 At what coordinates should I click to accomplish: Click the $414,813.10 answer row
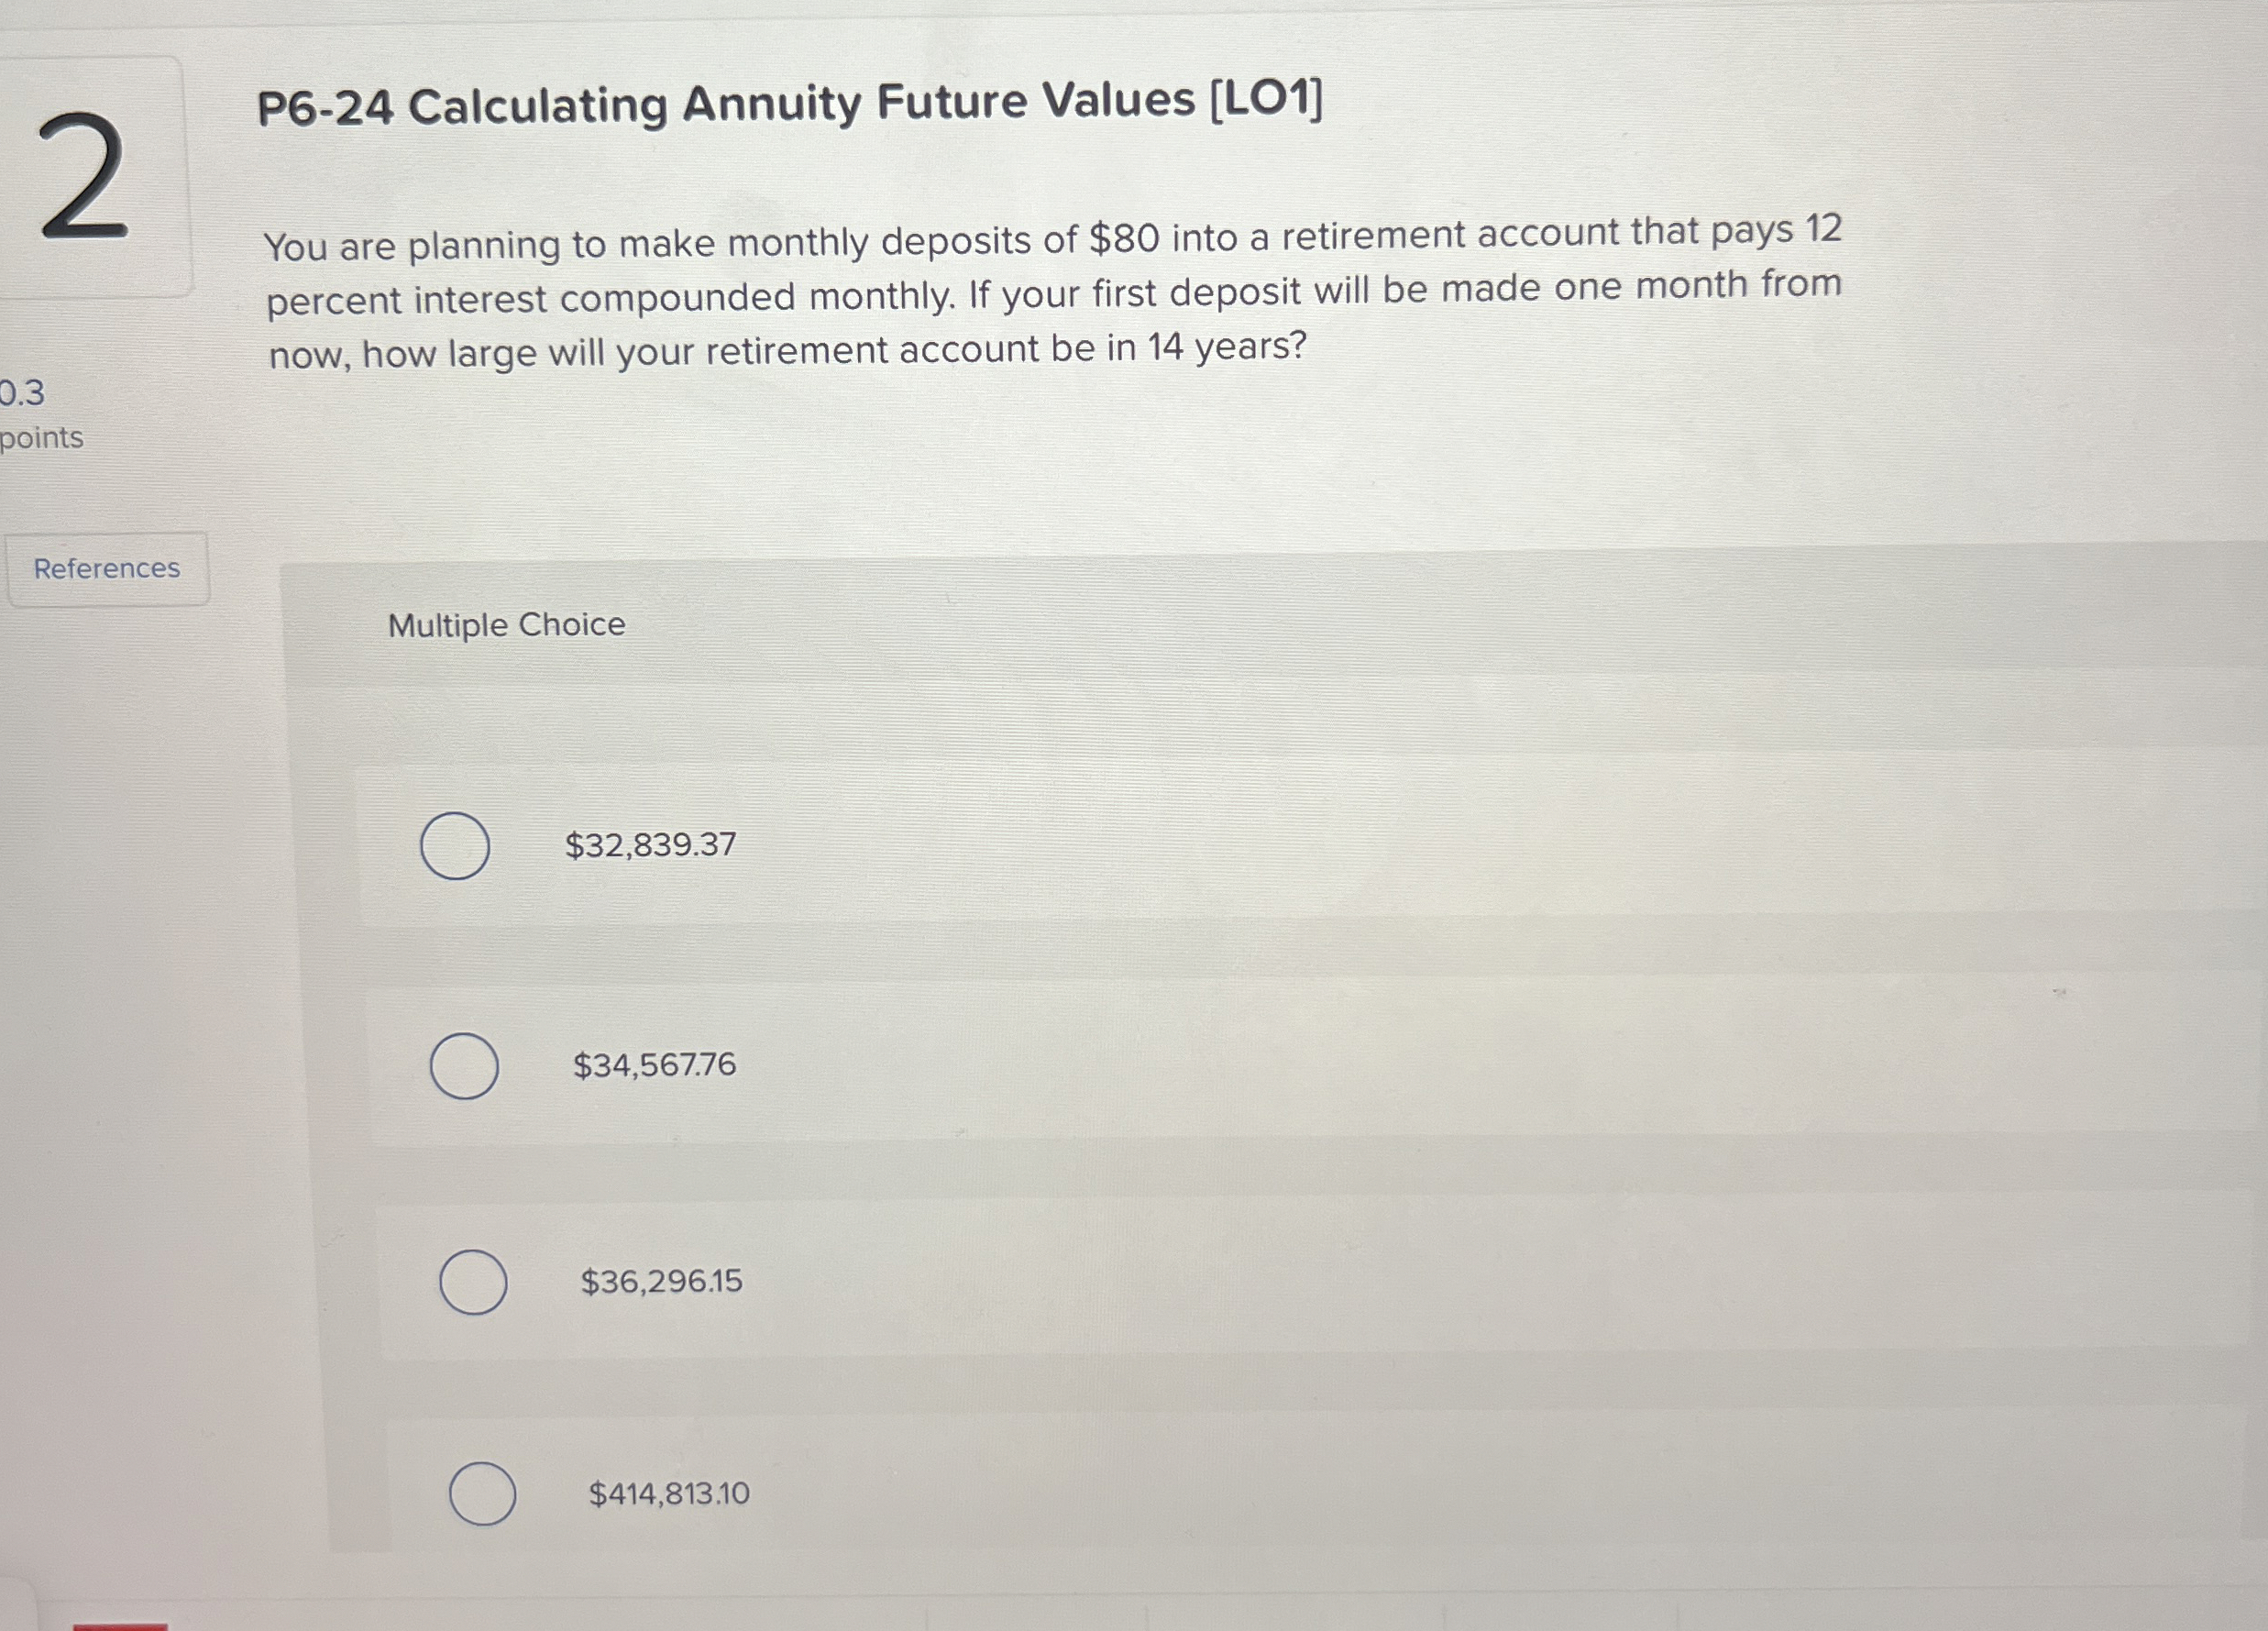coord(668,1493)
